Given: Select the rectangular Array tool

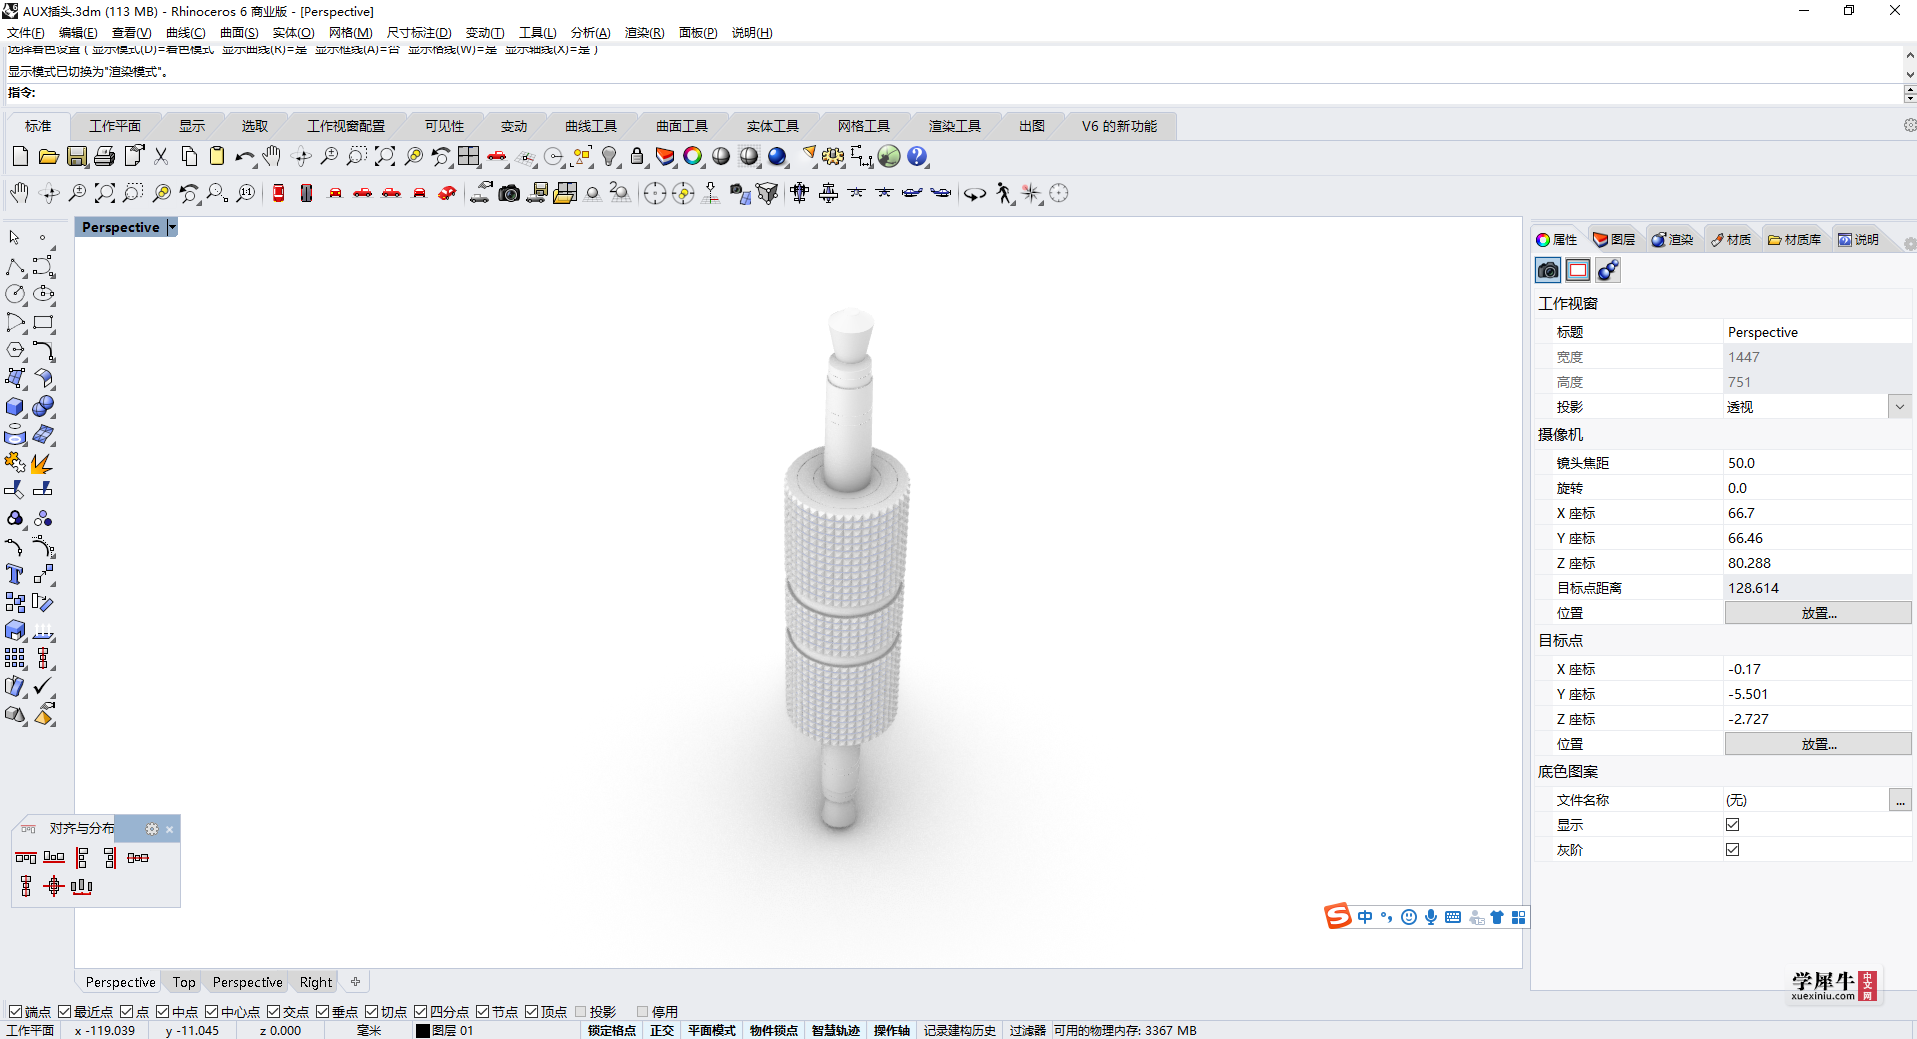Looking at the screenshot, I should (15, 659).
